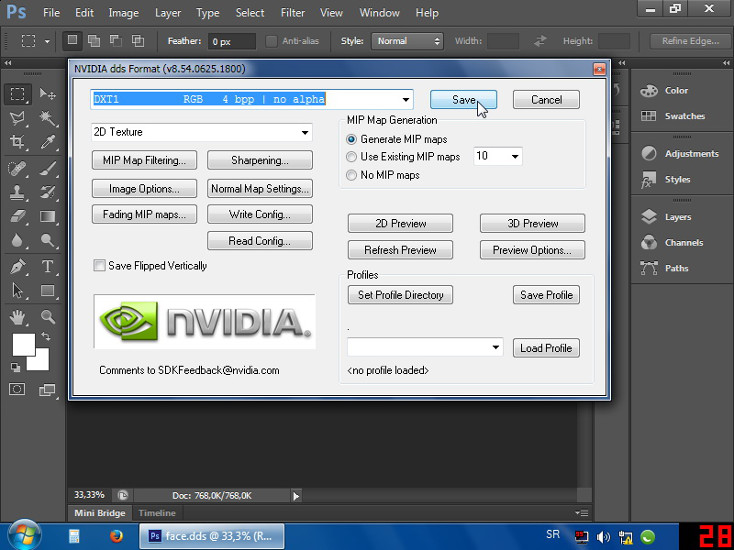Image resolution: width=734 pixels, height=550 pixels.
Task: Open Mini Bridge panel options menu
Action: (x=582, y=513)
